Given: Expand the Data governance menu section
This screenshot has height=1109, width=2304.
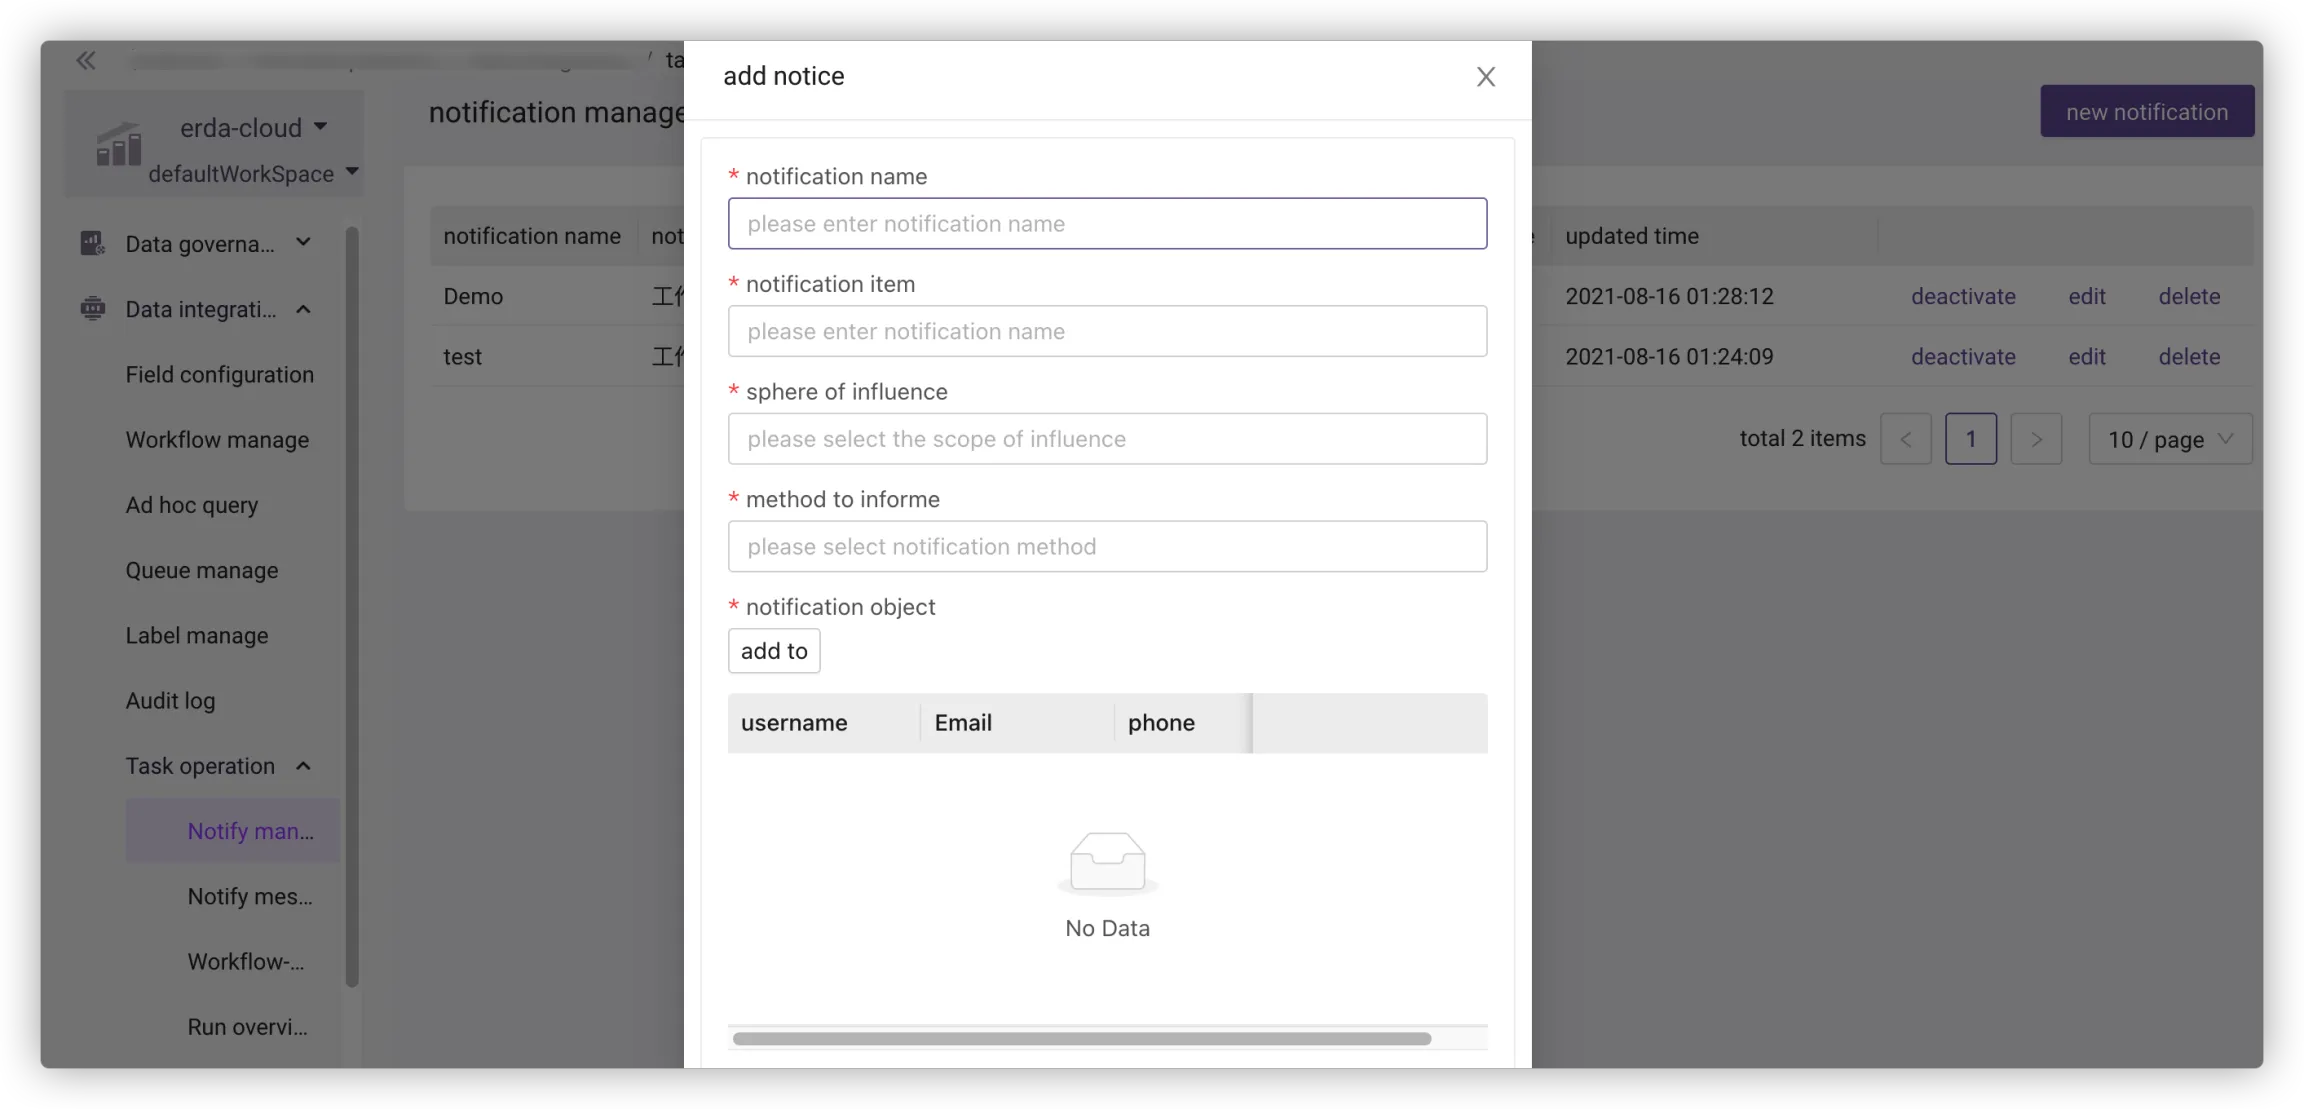Looking at the screenshot, I should (x=303, y=243).
